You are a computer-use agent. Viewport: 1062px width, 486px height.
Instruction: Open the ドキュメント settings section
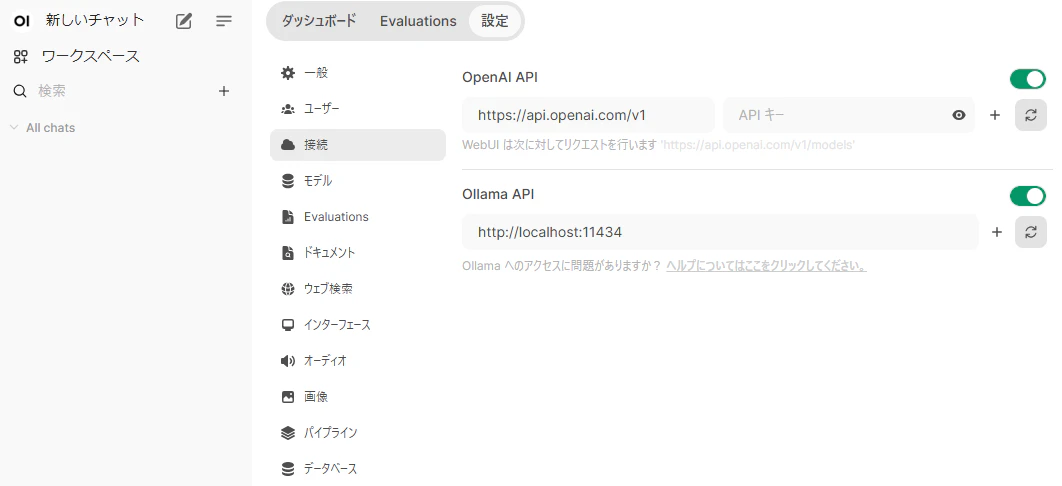click(358, 252)
